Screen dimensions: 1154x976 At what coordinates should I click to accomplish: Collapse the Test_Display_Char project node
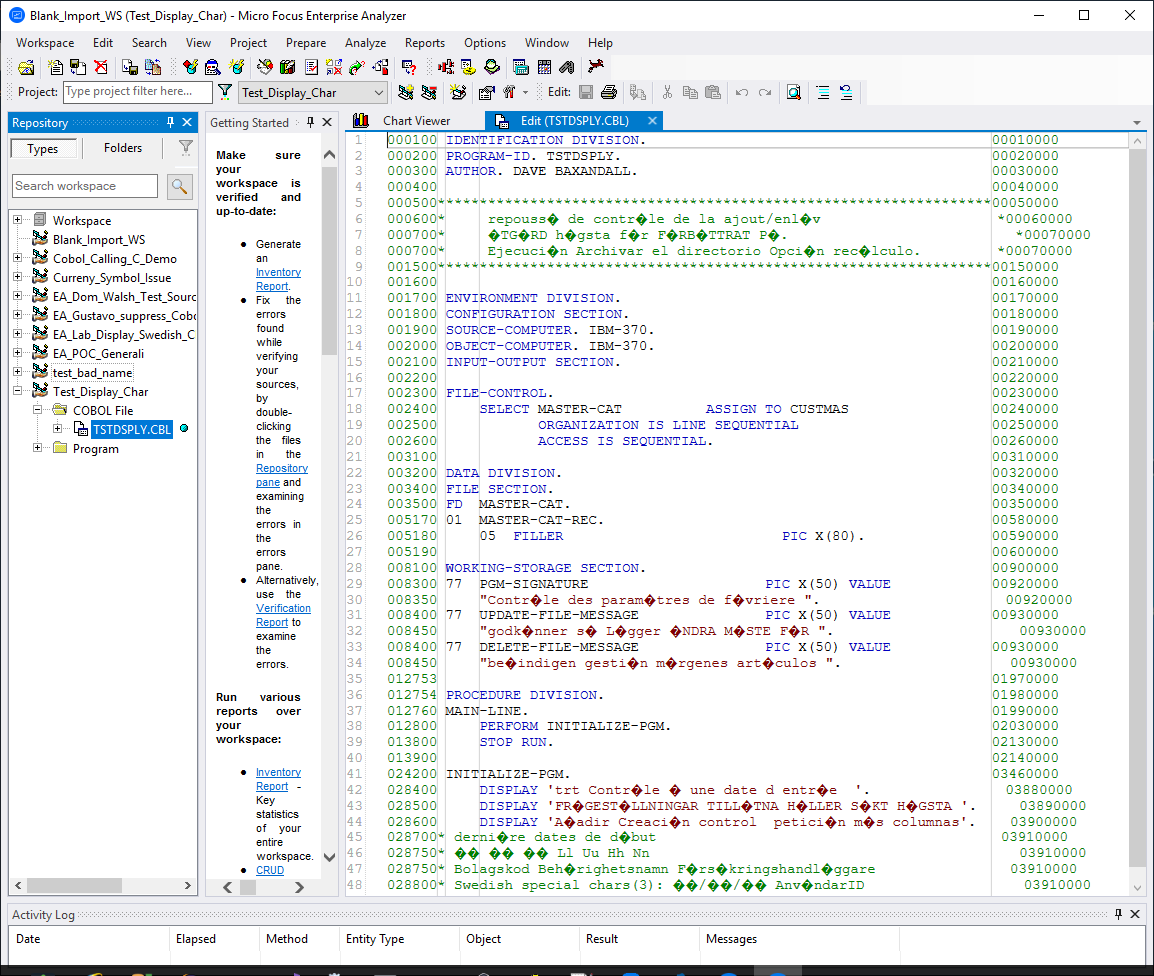coord(19,391)
